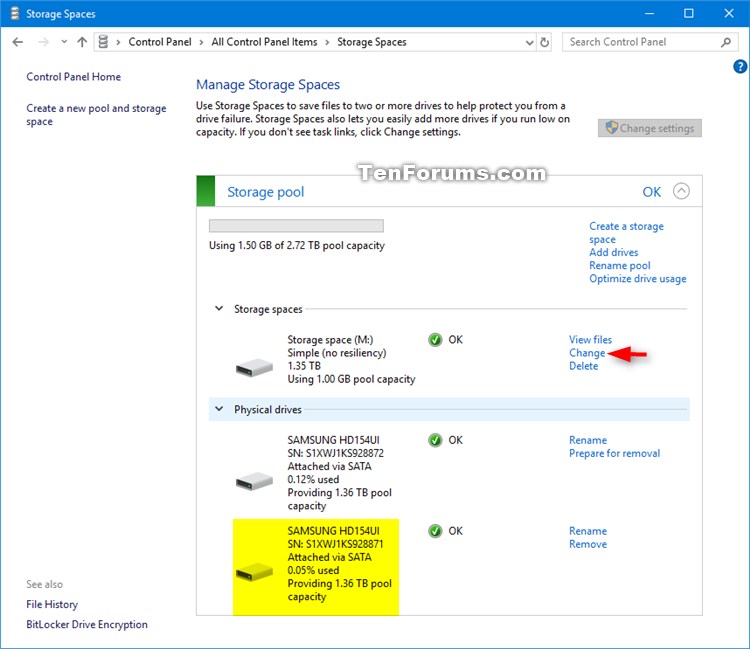
Task: Click the forward navigation arrow
Action: [44, 42]
